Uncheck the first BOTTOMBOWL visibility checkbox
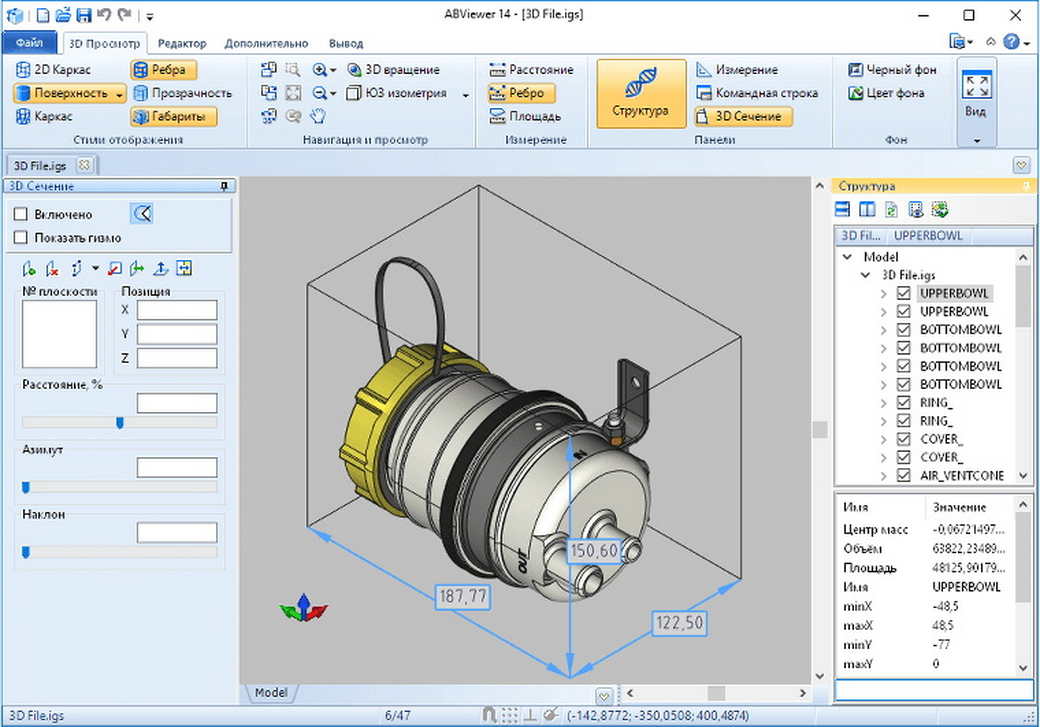 click(903, 329)
